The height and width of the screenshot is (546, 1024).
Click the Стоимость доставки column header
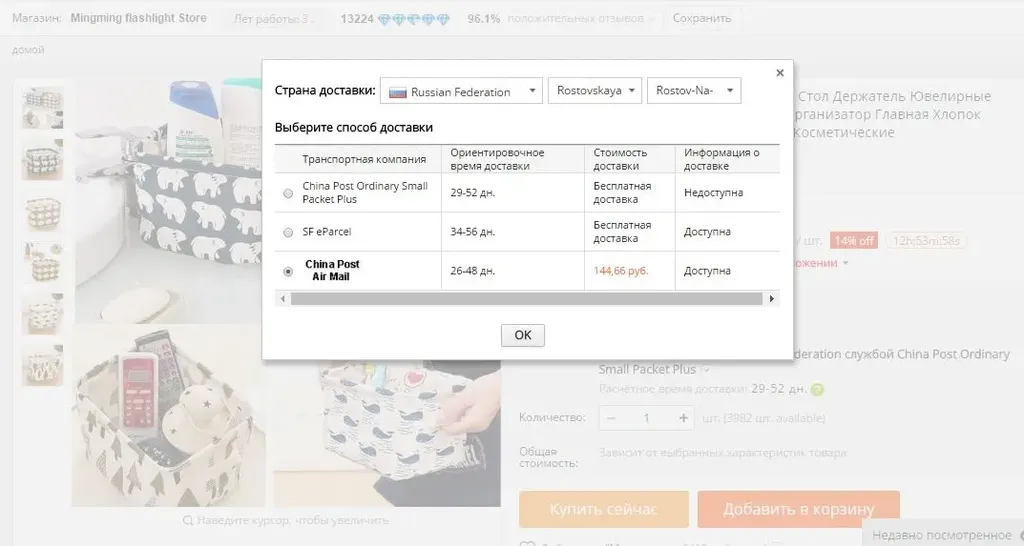pyautogui.click(x=620, y=159)
